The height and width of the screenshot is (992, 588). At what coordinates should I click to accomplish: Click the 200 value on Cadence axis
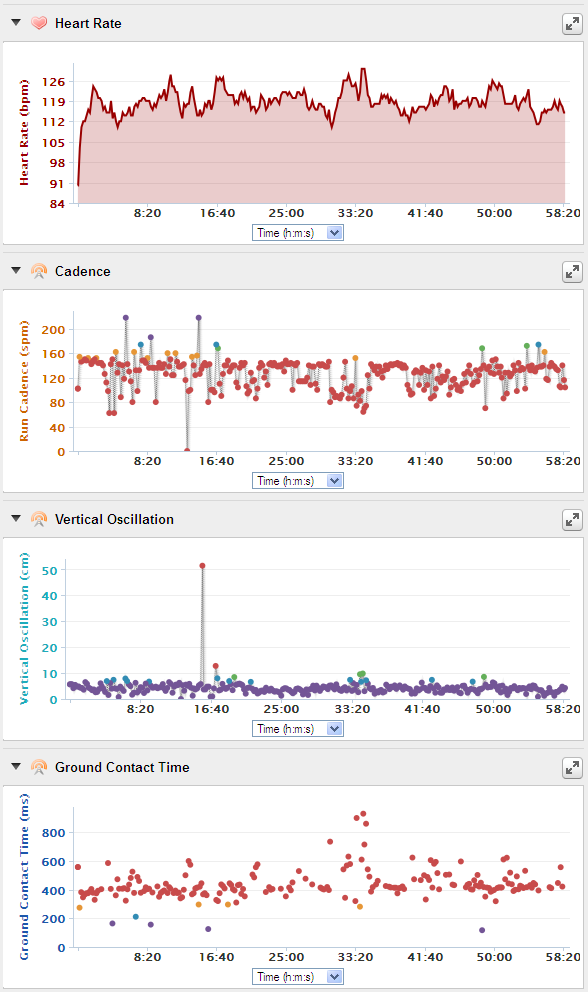[x=53, y=330]
